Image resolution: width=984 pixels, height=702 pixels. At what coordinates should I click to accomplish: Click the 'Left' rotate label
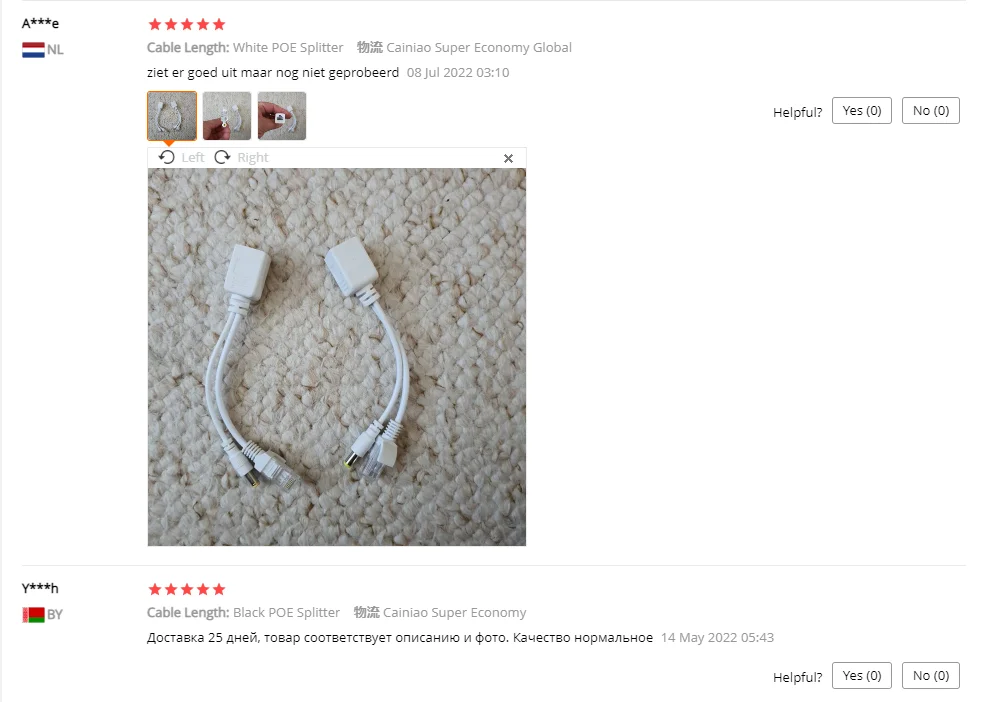click(x=193, y=157)
